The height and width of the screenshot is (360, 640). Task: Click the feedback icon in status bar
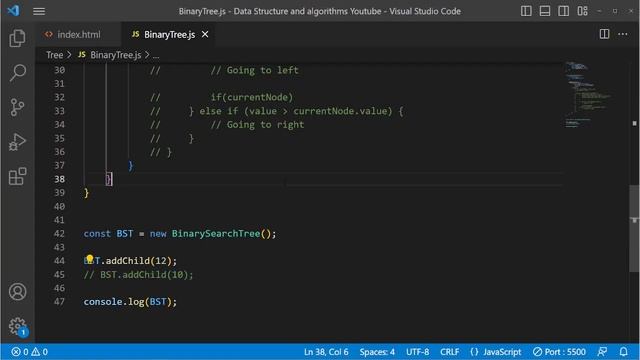point(602,352)
